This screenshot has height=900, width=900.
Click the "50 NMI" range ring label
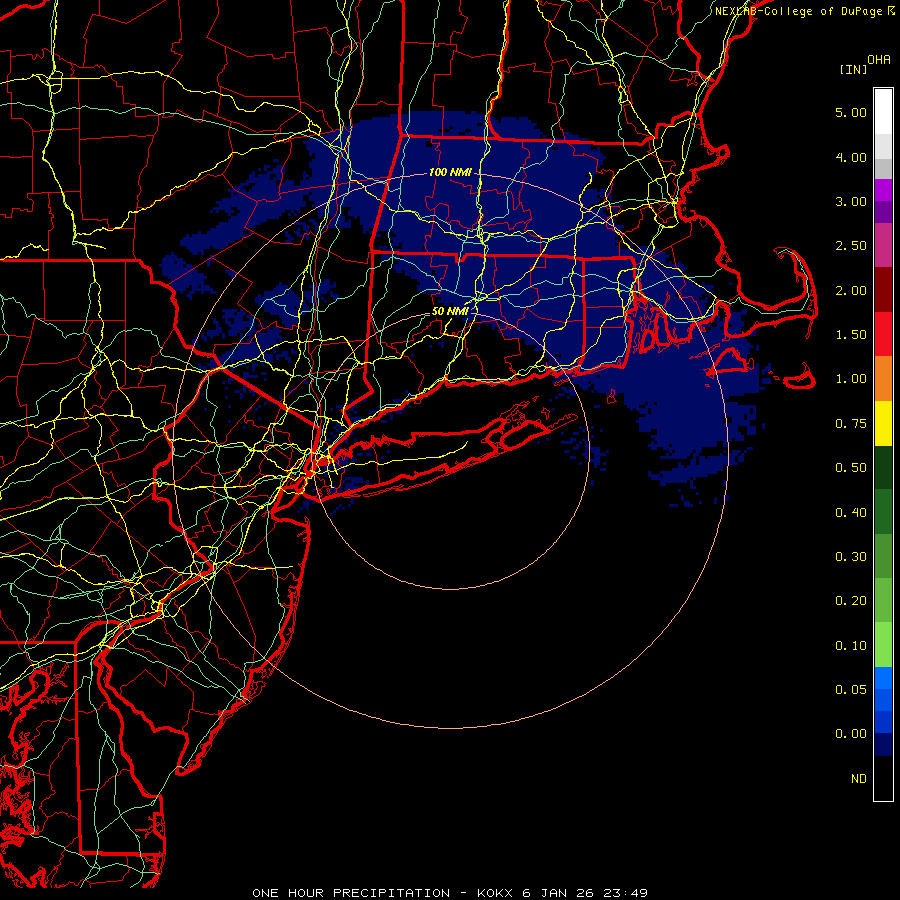click(451, 311)
